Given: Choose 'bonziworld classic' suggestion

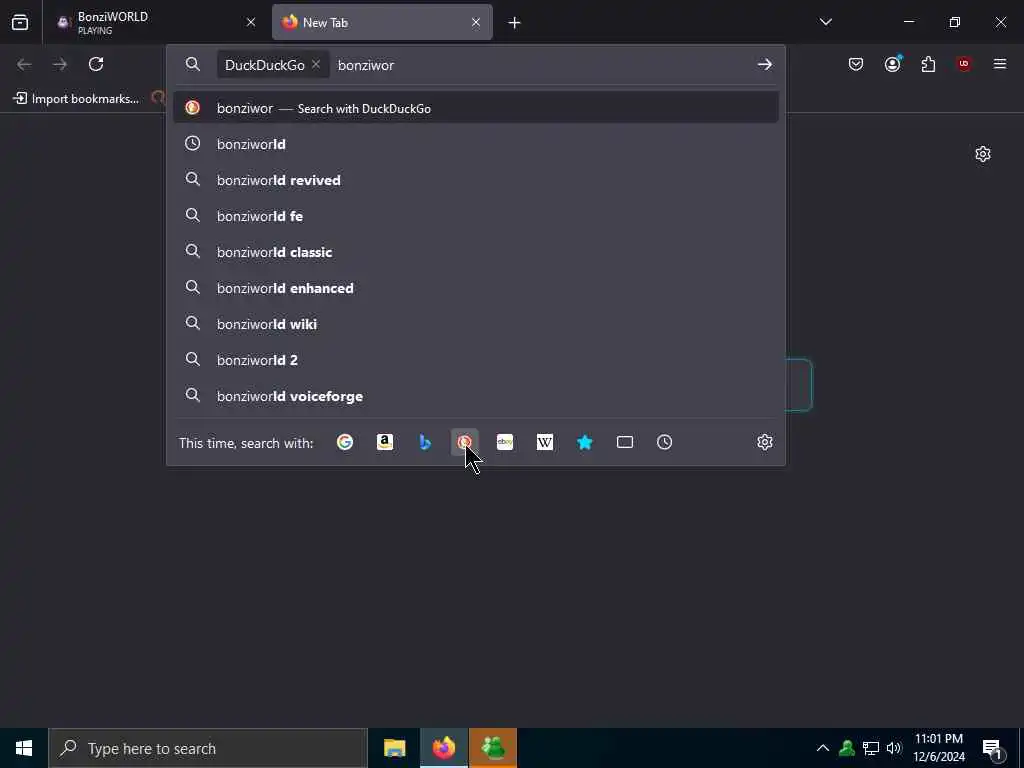Looking at the screenshot, I should click(475, 252).
